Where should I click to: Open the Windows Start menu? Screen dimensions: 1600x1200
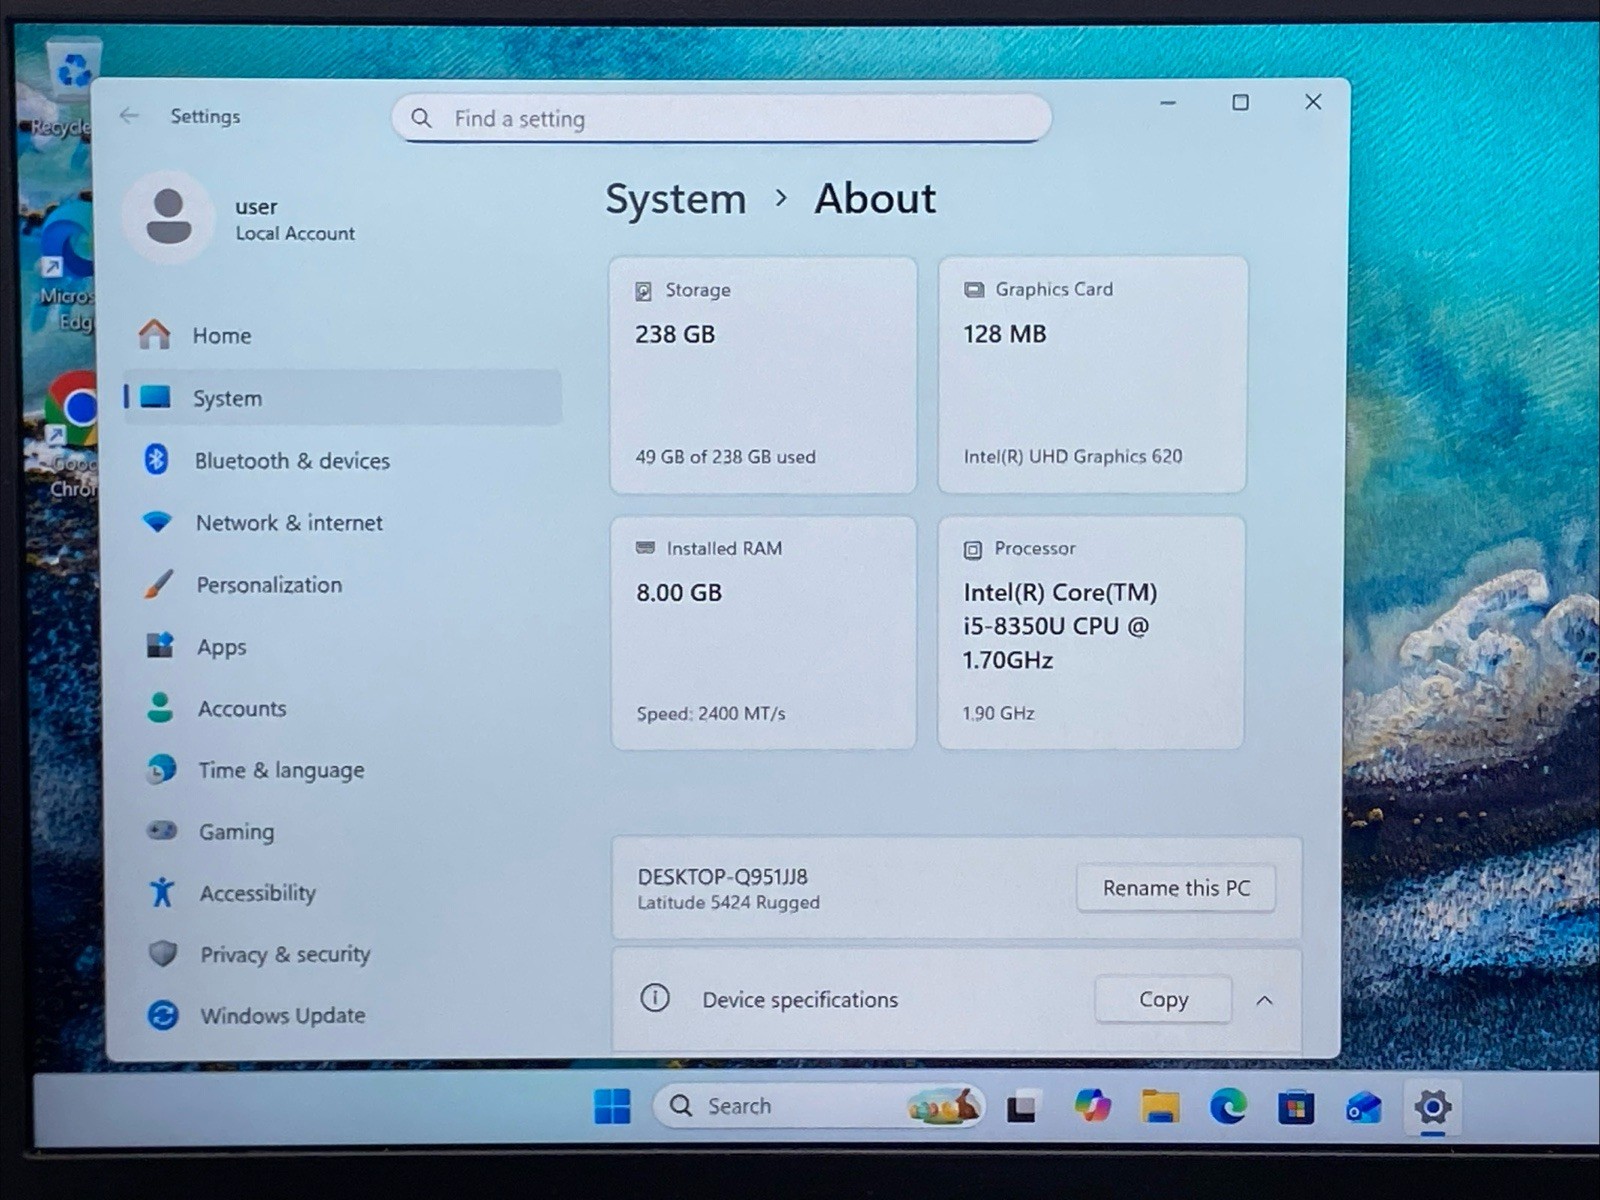612,1106
